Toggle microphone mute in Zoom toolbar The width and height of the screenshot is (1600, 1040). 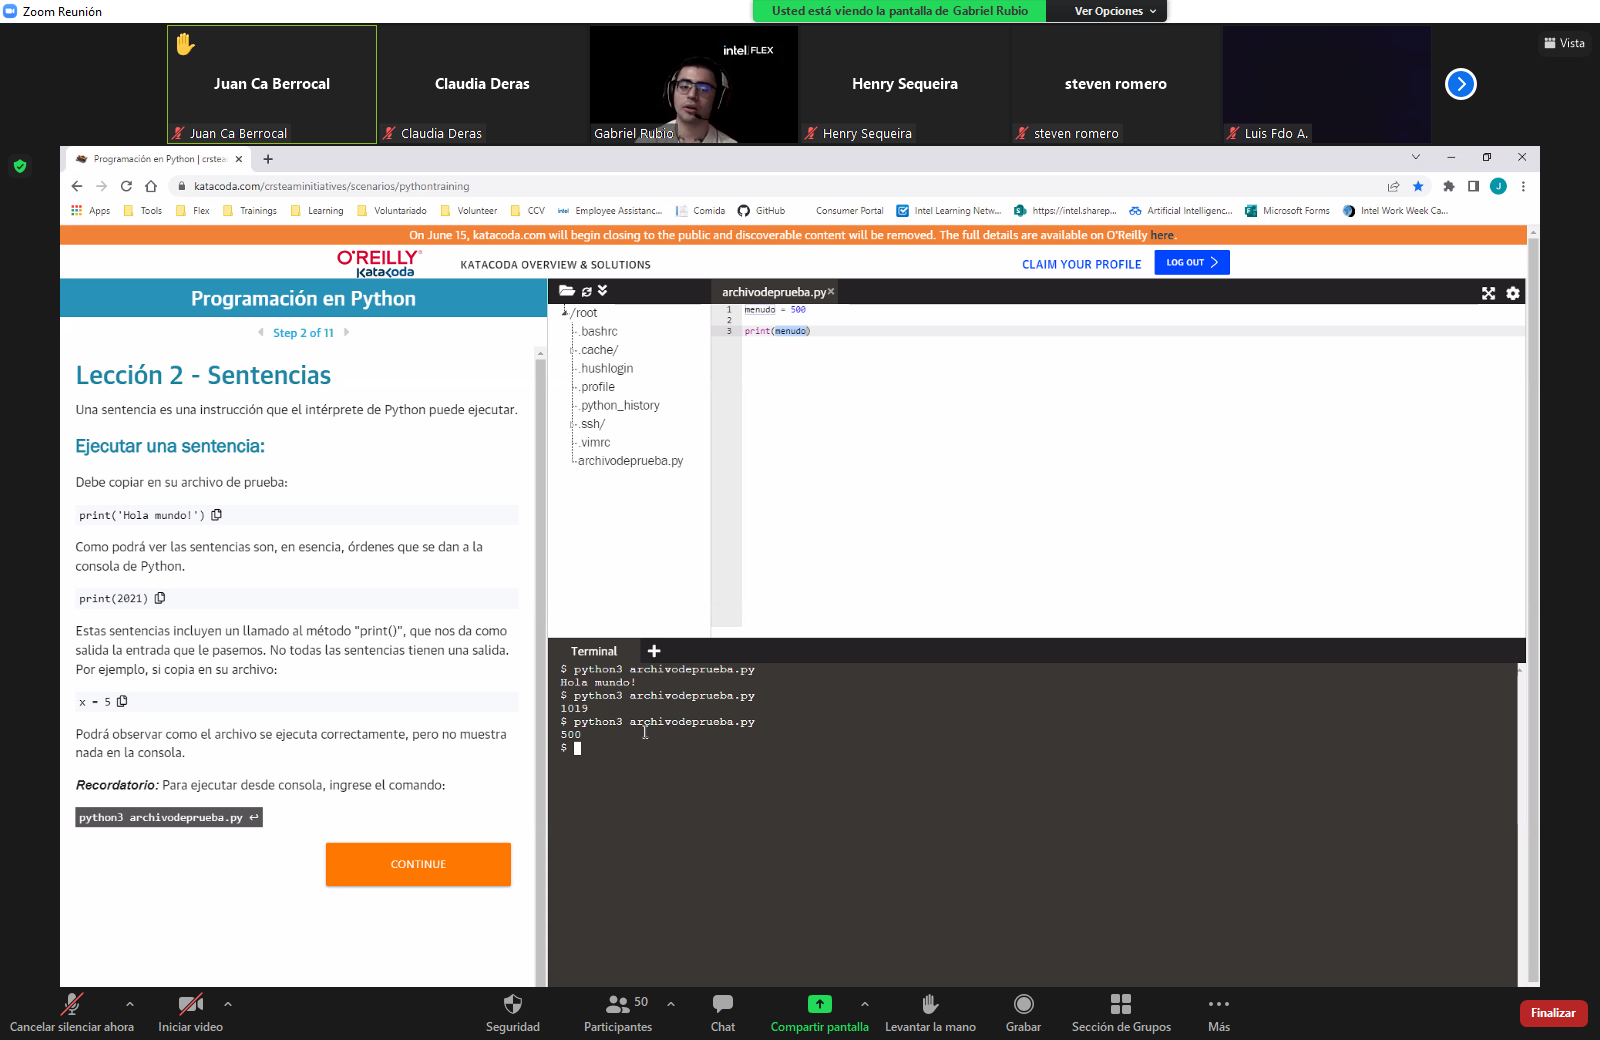pyautogui.click(x=71, y=1004)
